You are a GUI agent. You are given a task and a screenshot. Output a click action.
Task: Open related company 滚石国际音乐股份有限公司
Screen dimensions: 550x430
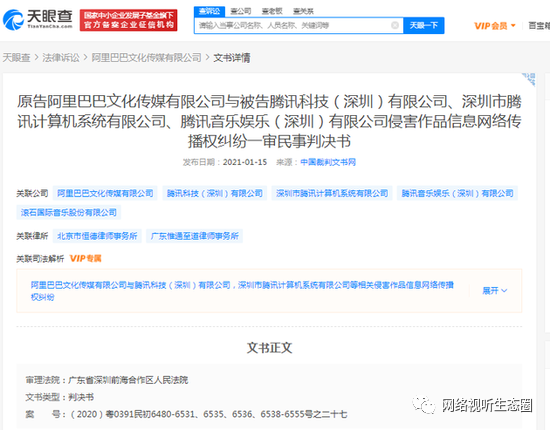click(69, 213)
